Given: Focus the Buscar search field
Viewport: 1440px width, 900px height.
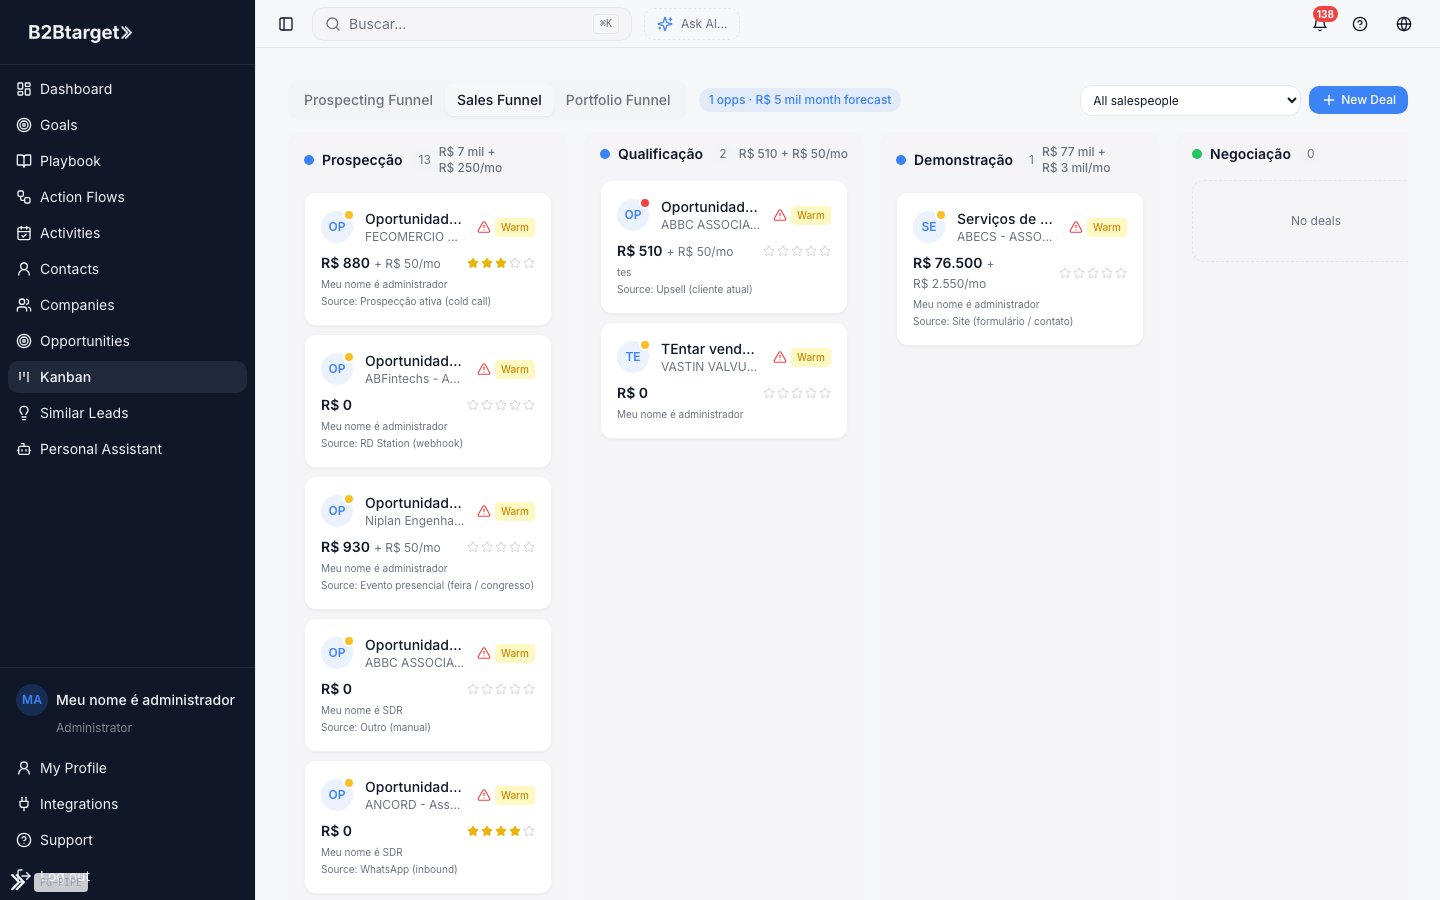Looking at the screenshot, I should 472,24.
